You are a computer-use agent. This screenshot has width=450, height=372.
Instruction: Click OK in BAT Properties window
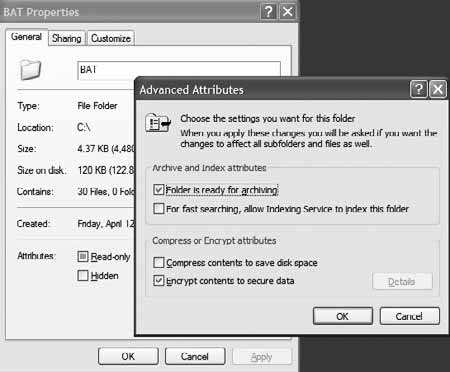128,356
